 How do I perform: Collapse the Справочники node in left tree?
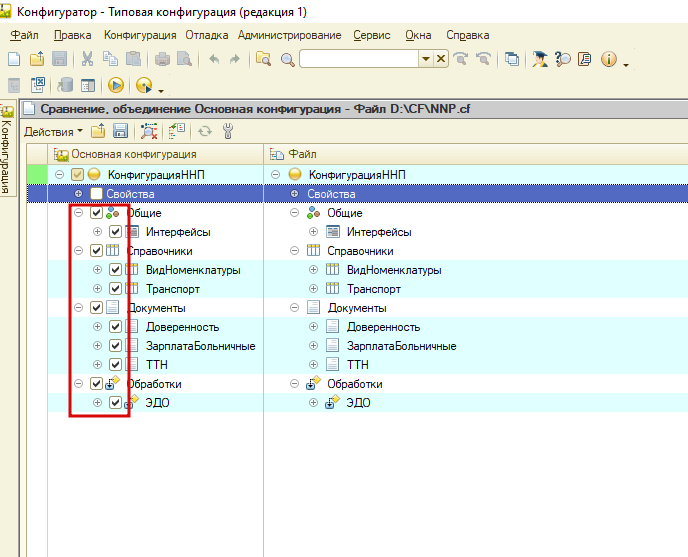(x=79, y=251)
